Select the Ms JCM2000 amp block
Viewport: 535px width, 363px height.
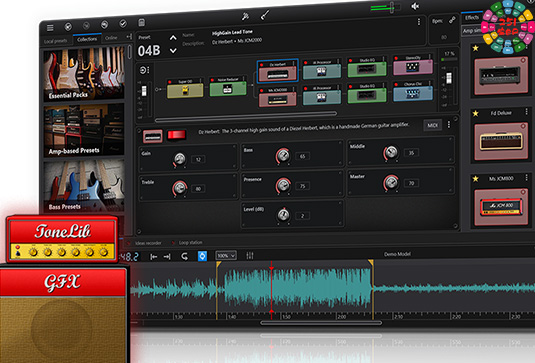click(x=277, y=97)
